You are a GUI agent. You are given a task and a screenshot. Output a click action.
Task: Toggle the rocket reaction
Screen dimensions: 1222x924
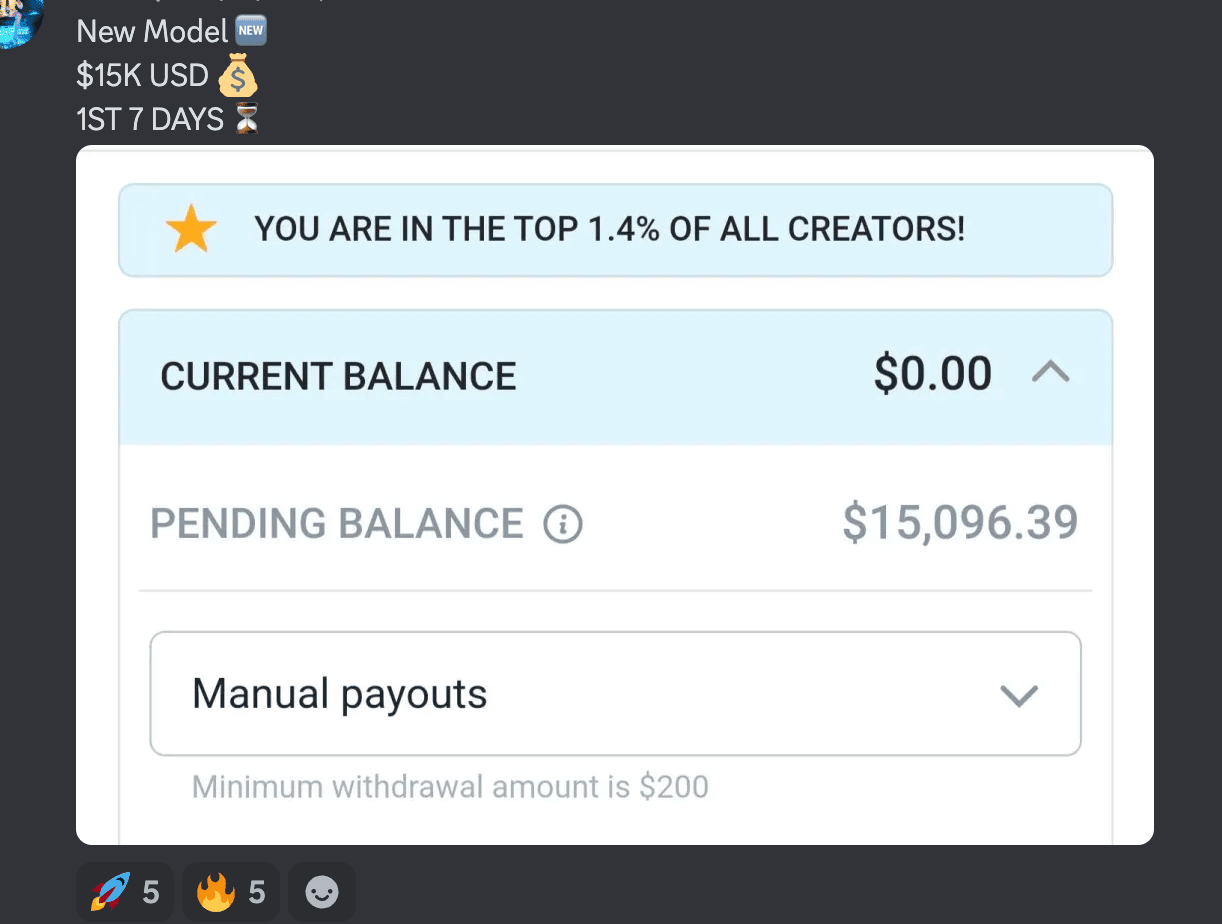pos(124,892)
